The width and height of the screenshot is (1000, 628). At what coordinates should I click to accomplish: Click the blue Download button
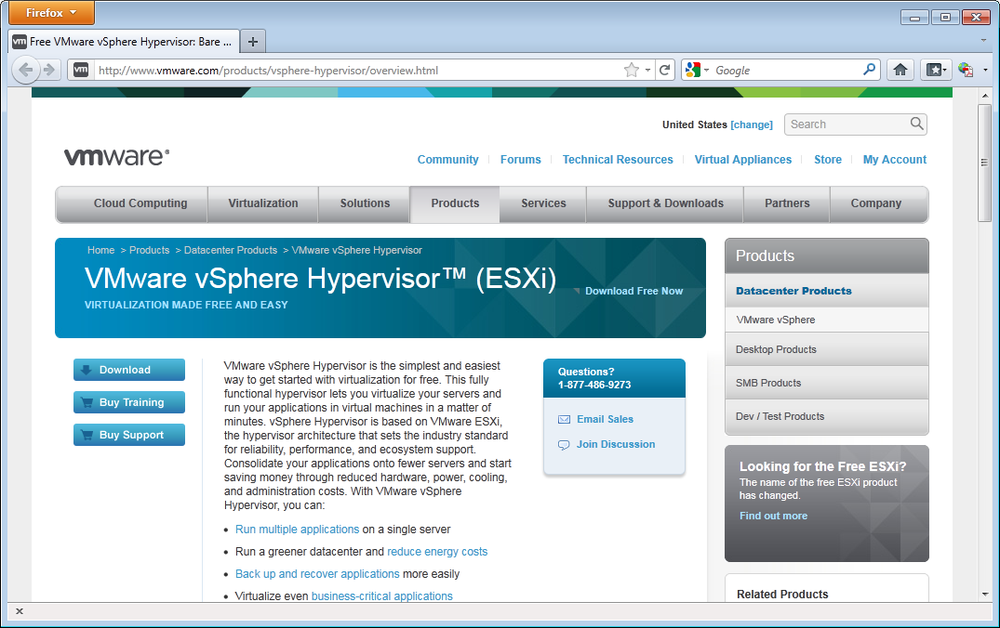point(128,369)
